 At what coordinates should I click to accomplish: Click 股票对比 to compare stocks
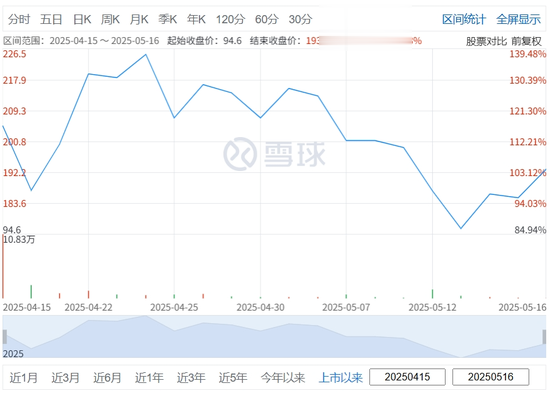click(486, 41)
